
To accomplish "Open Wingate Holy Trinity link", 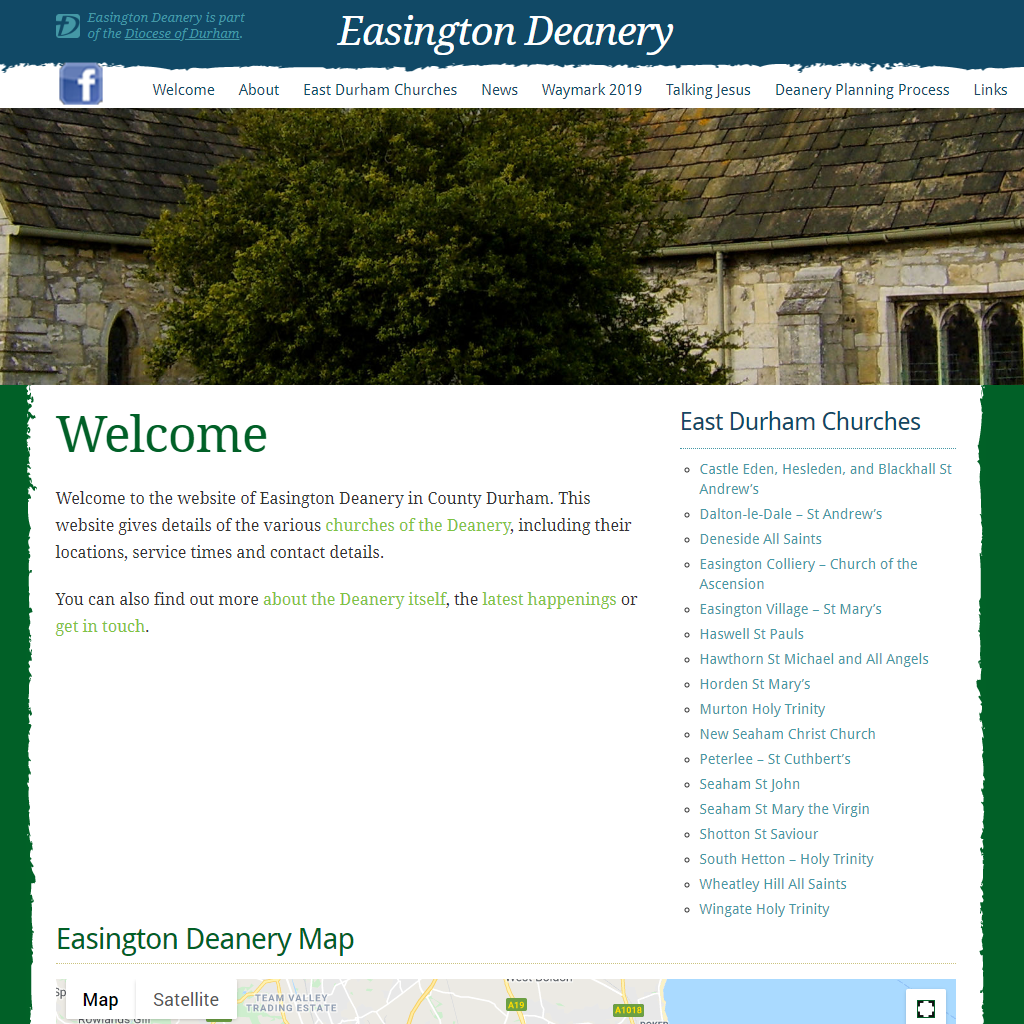I will point(764,910).
